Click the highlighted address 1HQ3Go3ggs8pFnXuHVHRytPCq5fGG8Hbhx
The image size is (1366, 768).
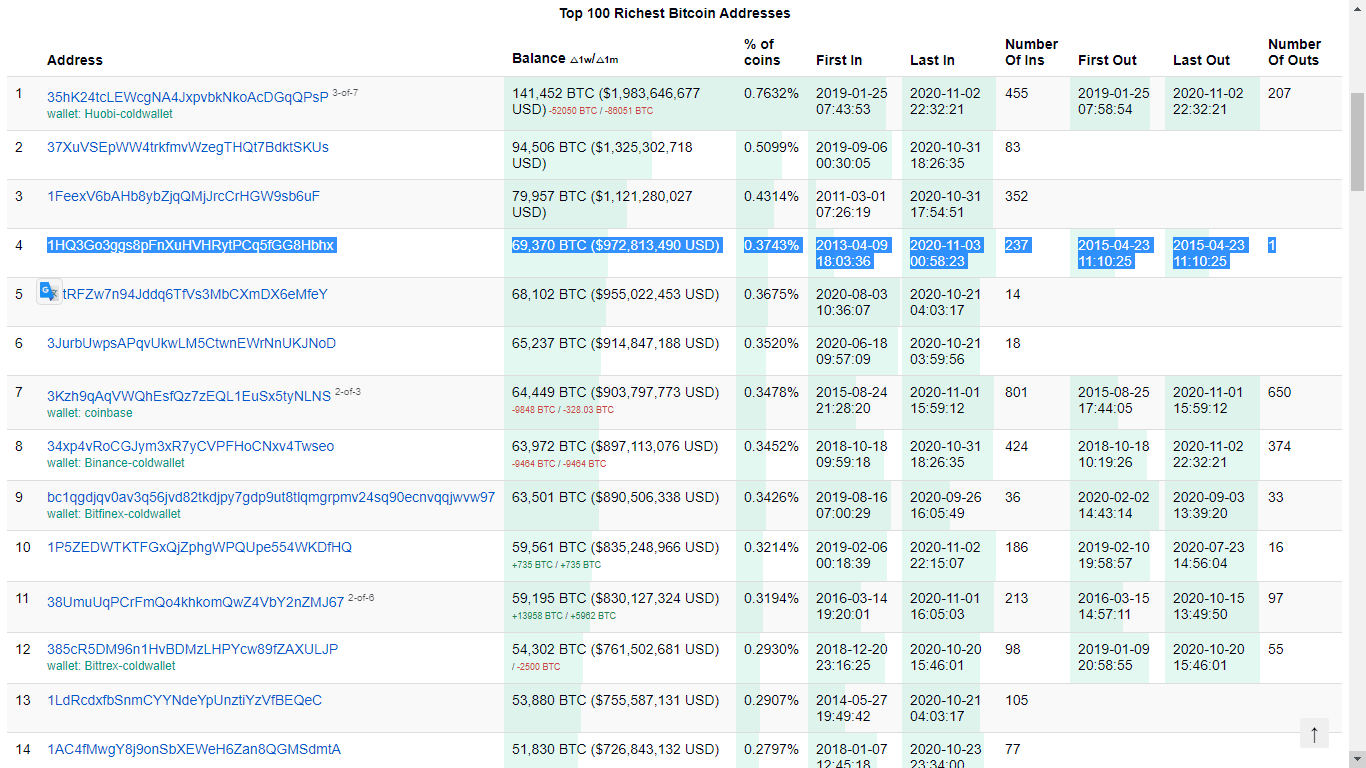[190, 245]
